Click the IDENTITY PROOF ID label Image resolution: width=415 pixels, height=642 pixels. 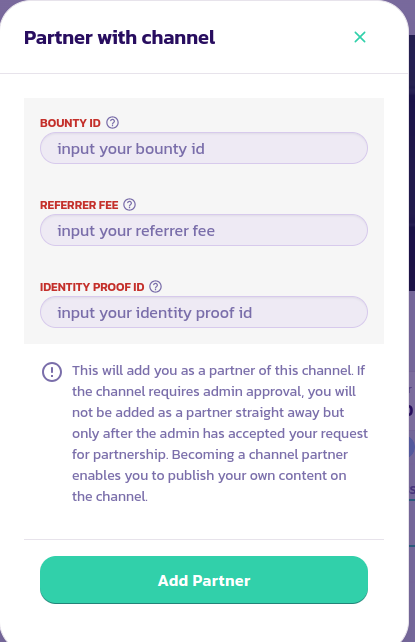pyautogui.click(x=92, y=287)
